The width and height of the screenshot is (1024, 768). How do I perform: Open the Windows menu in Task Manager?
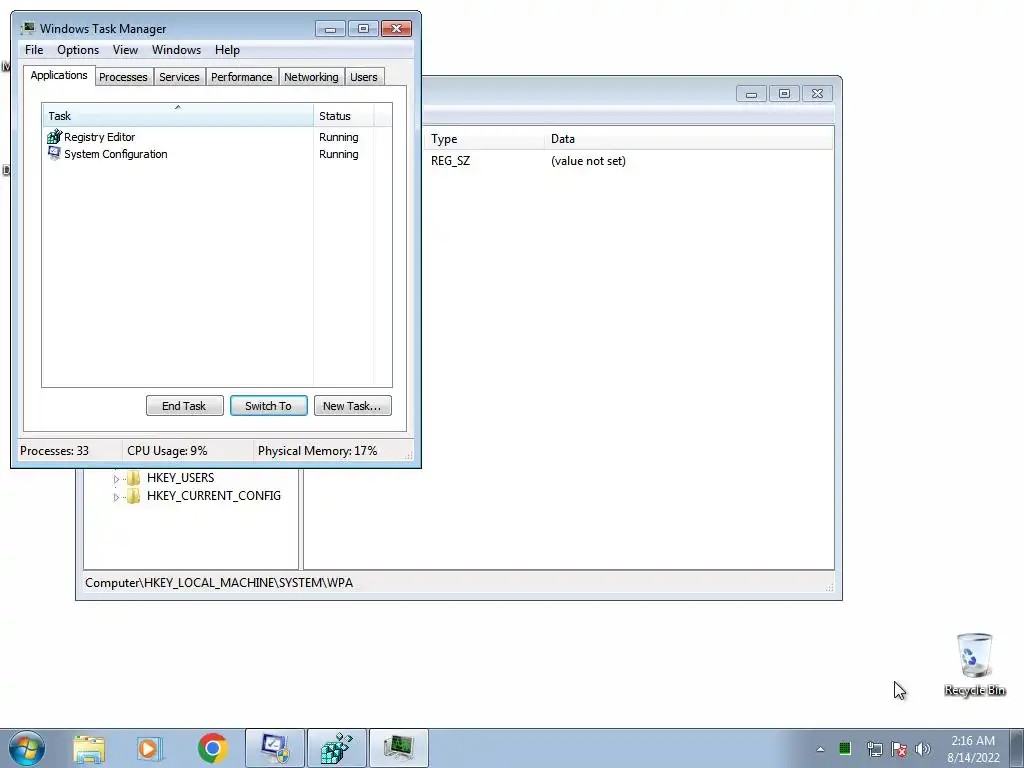[176, 50]
